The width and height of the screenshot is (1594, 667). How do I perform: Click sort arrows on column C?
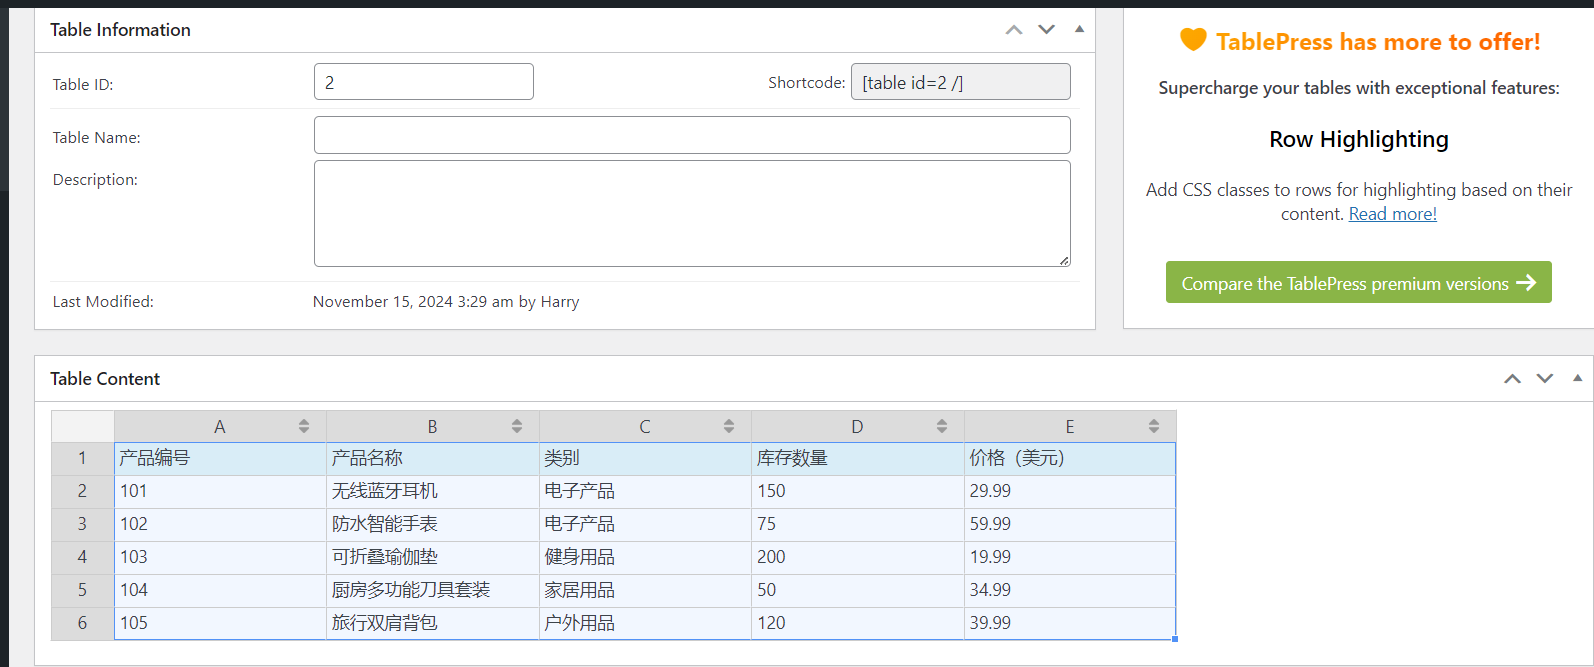click(x=729, y=426)
